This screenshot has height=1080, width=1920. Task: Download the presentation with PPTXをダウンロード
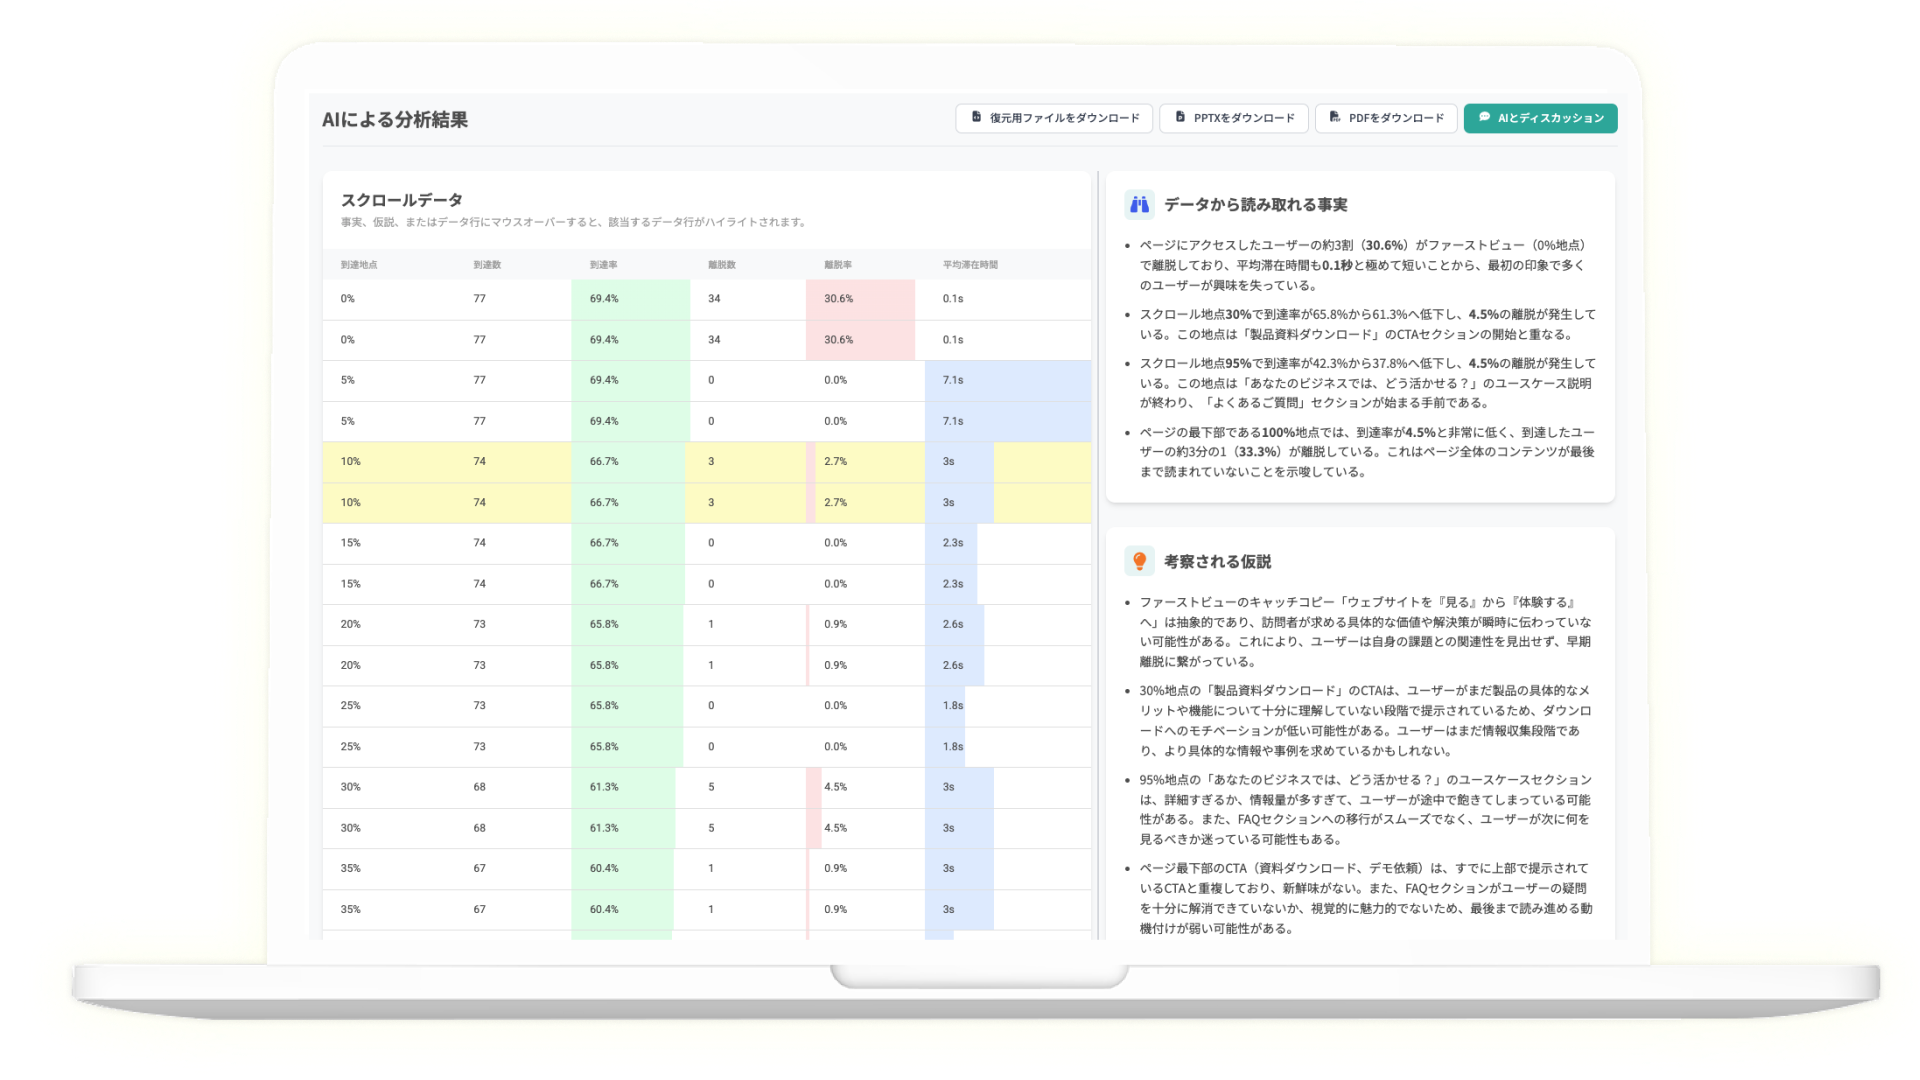click(x=1233, y=118)
